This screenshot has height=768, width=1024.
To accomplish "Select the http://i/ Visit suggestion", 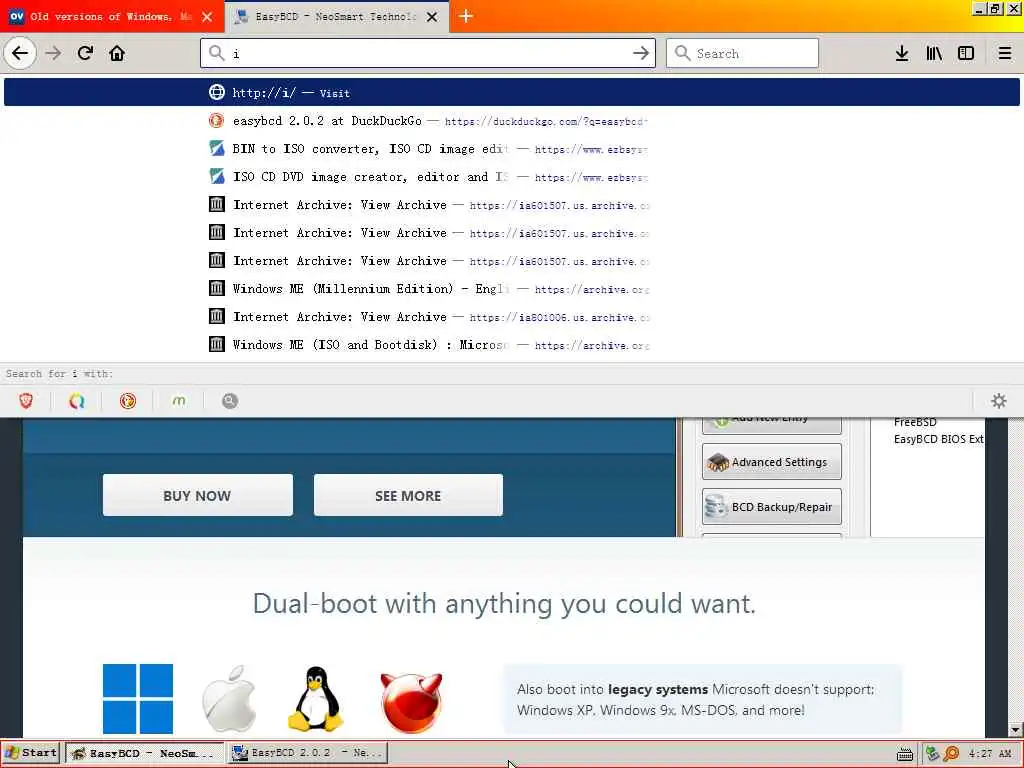I will pyautogui.click(x=511, y=92).
